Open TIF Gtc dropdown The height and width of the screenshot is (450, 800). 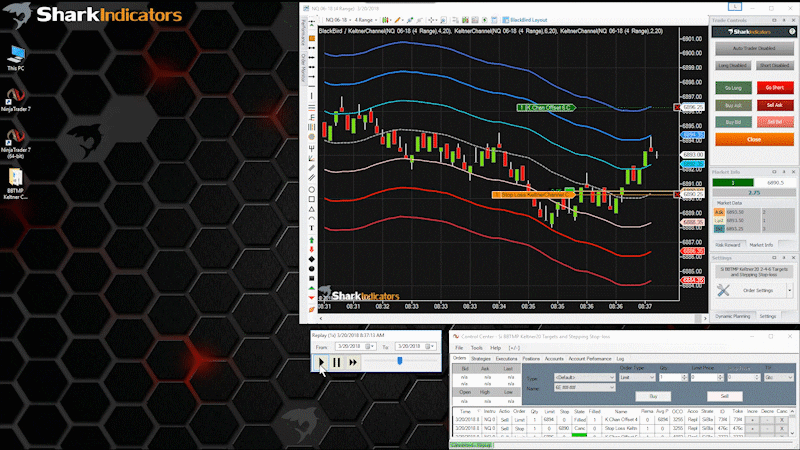point(778,378)
